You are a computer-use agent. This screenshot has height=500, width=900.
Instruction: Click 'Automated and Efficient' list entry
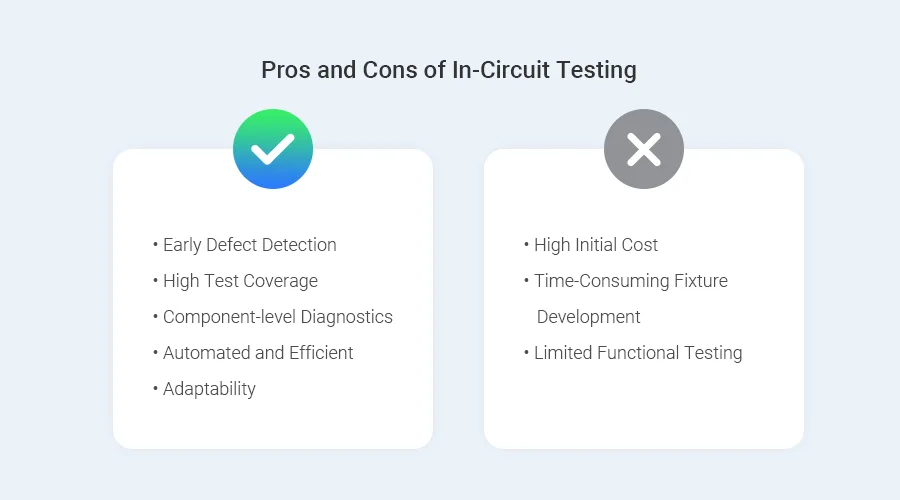coord(258,353)
